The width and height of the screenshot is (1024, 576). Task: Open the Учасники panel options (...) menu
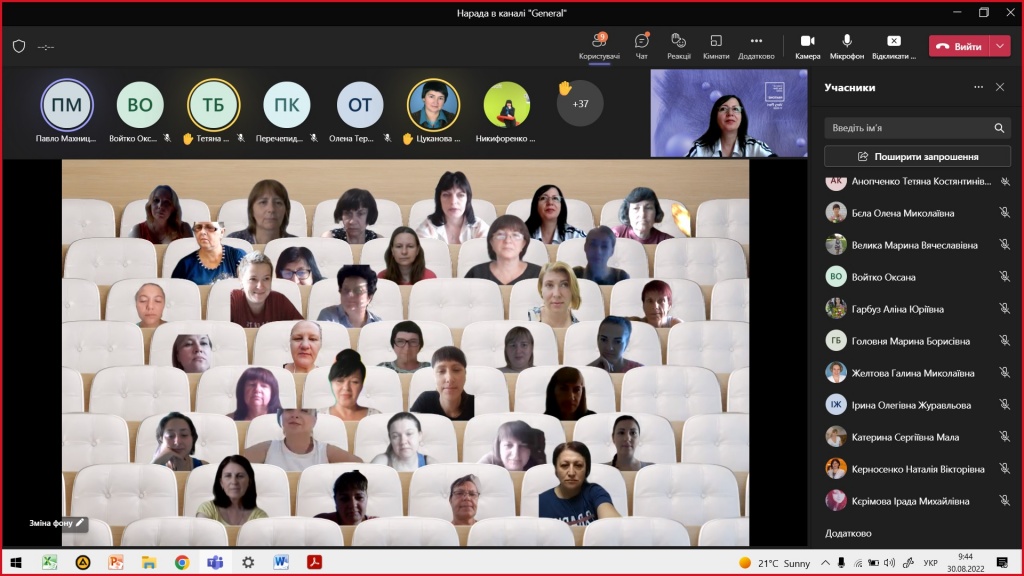pos(978,88)
